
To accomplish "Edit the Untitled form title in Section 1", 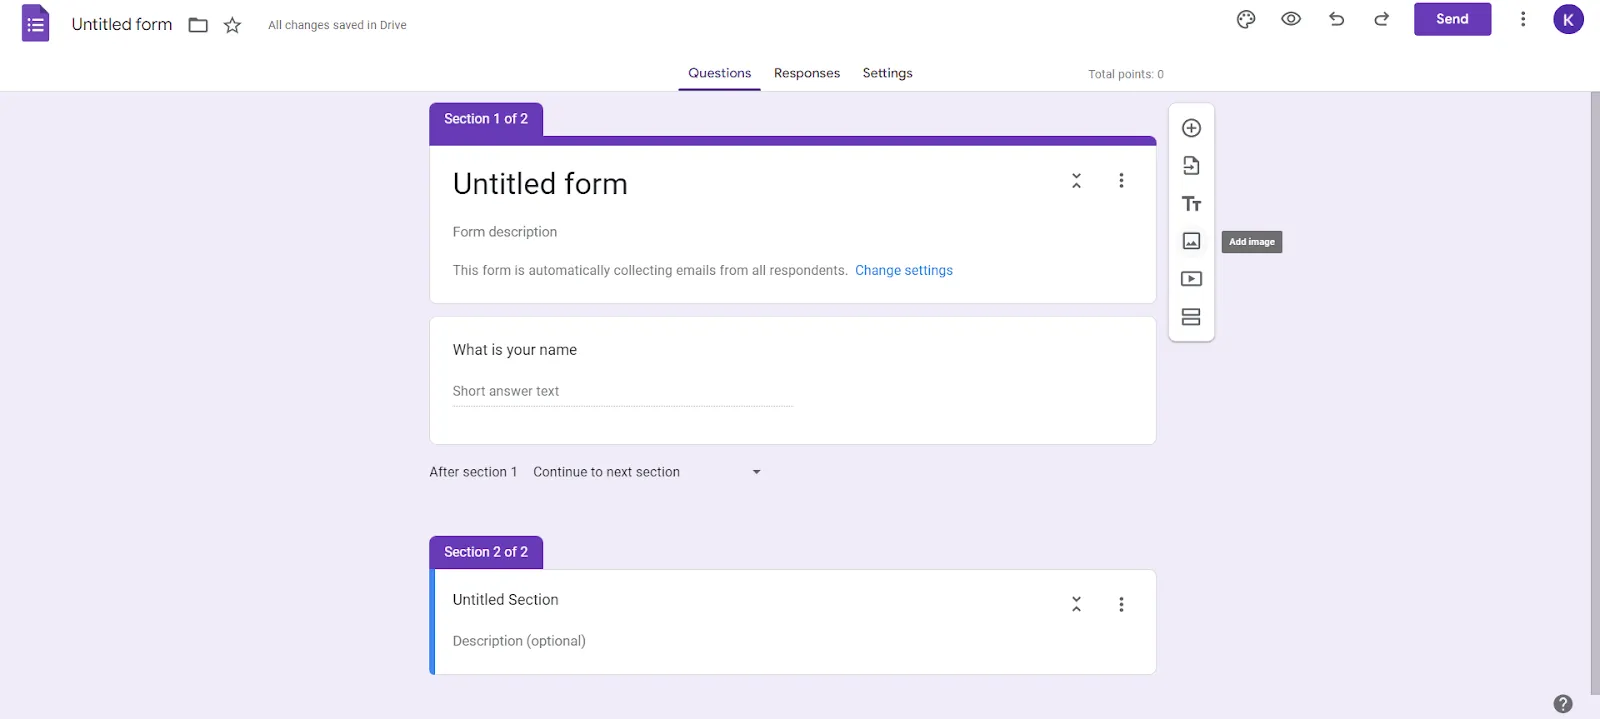I will pyautogui.click(x=540, y=184).
